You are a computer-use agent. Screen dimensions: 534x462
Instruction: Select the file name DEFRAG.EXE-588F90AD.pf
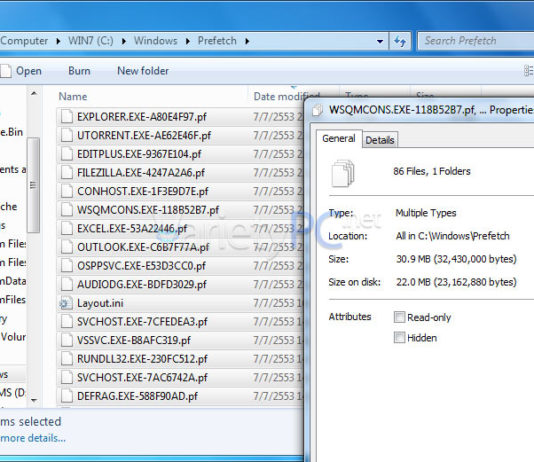(x=137, y=396)
